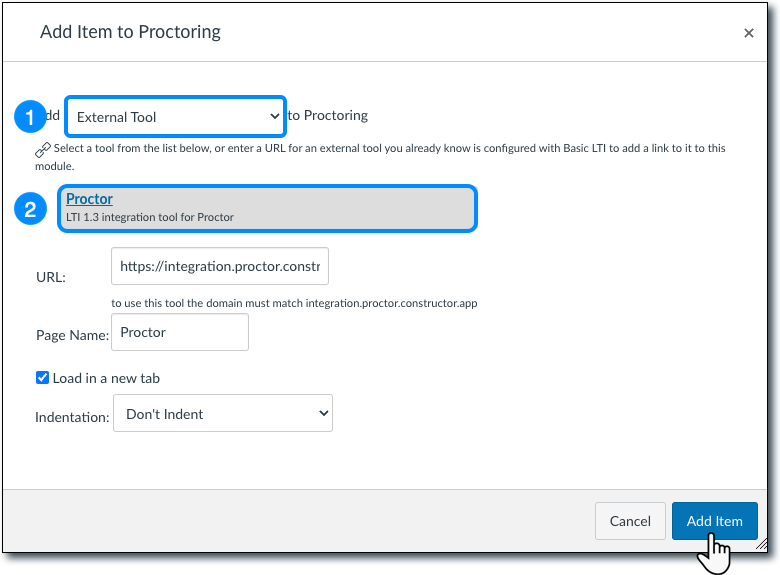Image resolution: width=780 pixels, height=575 pixels.
Task: Click the "URL:" field label
Action: (x=50, y=276)
